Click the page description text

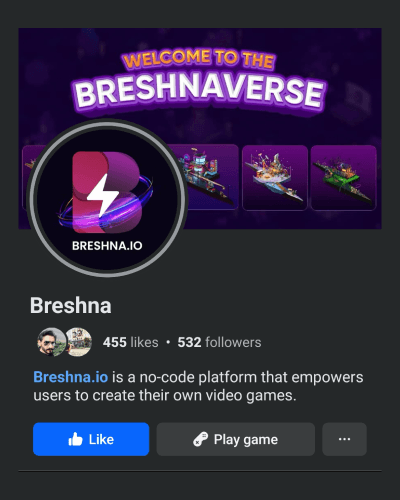click(x=198, y=386)
